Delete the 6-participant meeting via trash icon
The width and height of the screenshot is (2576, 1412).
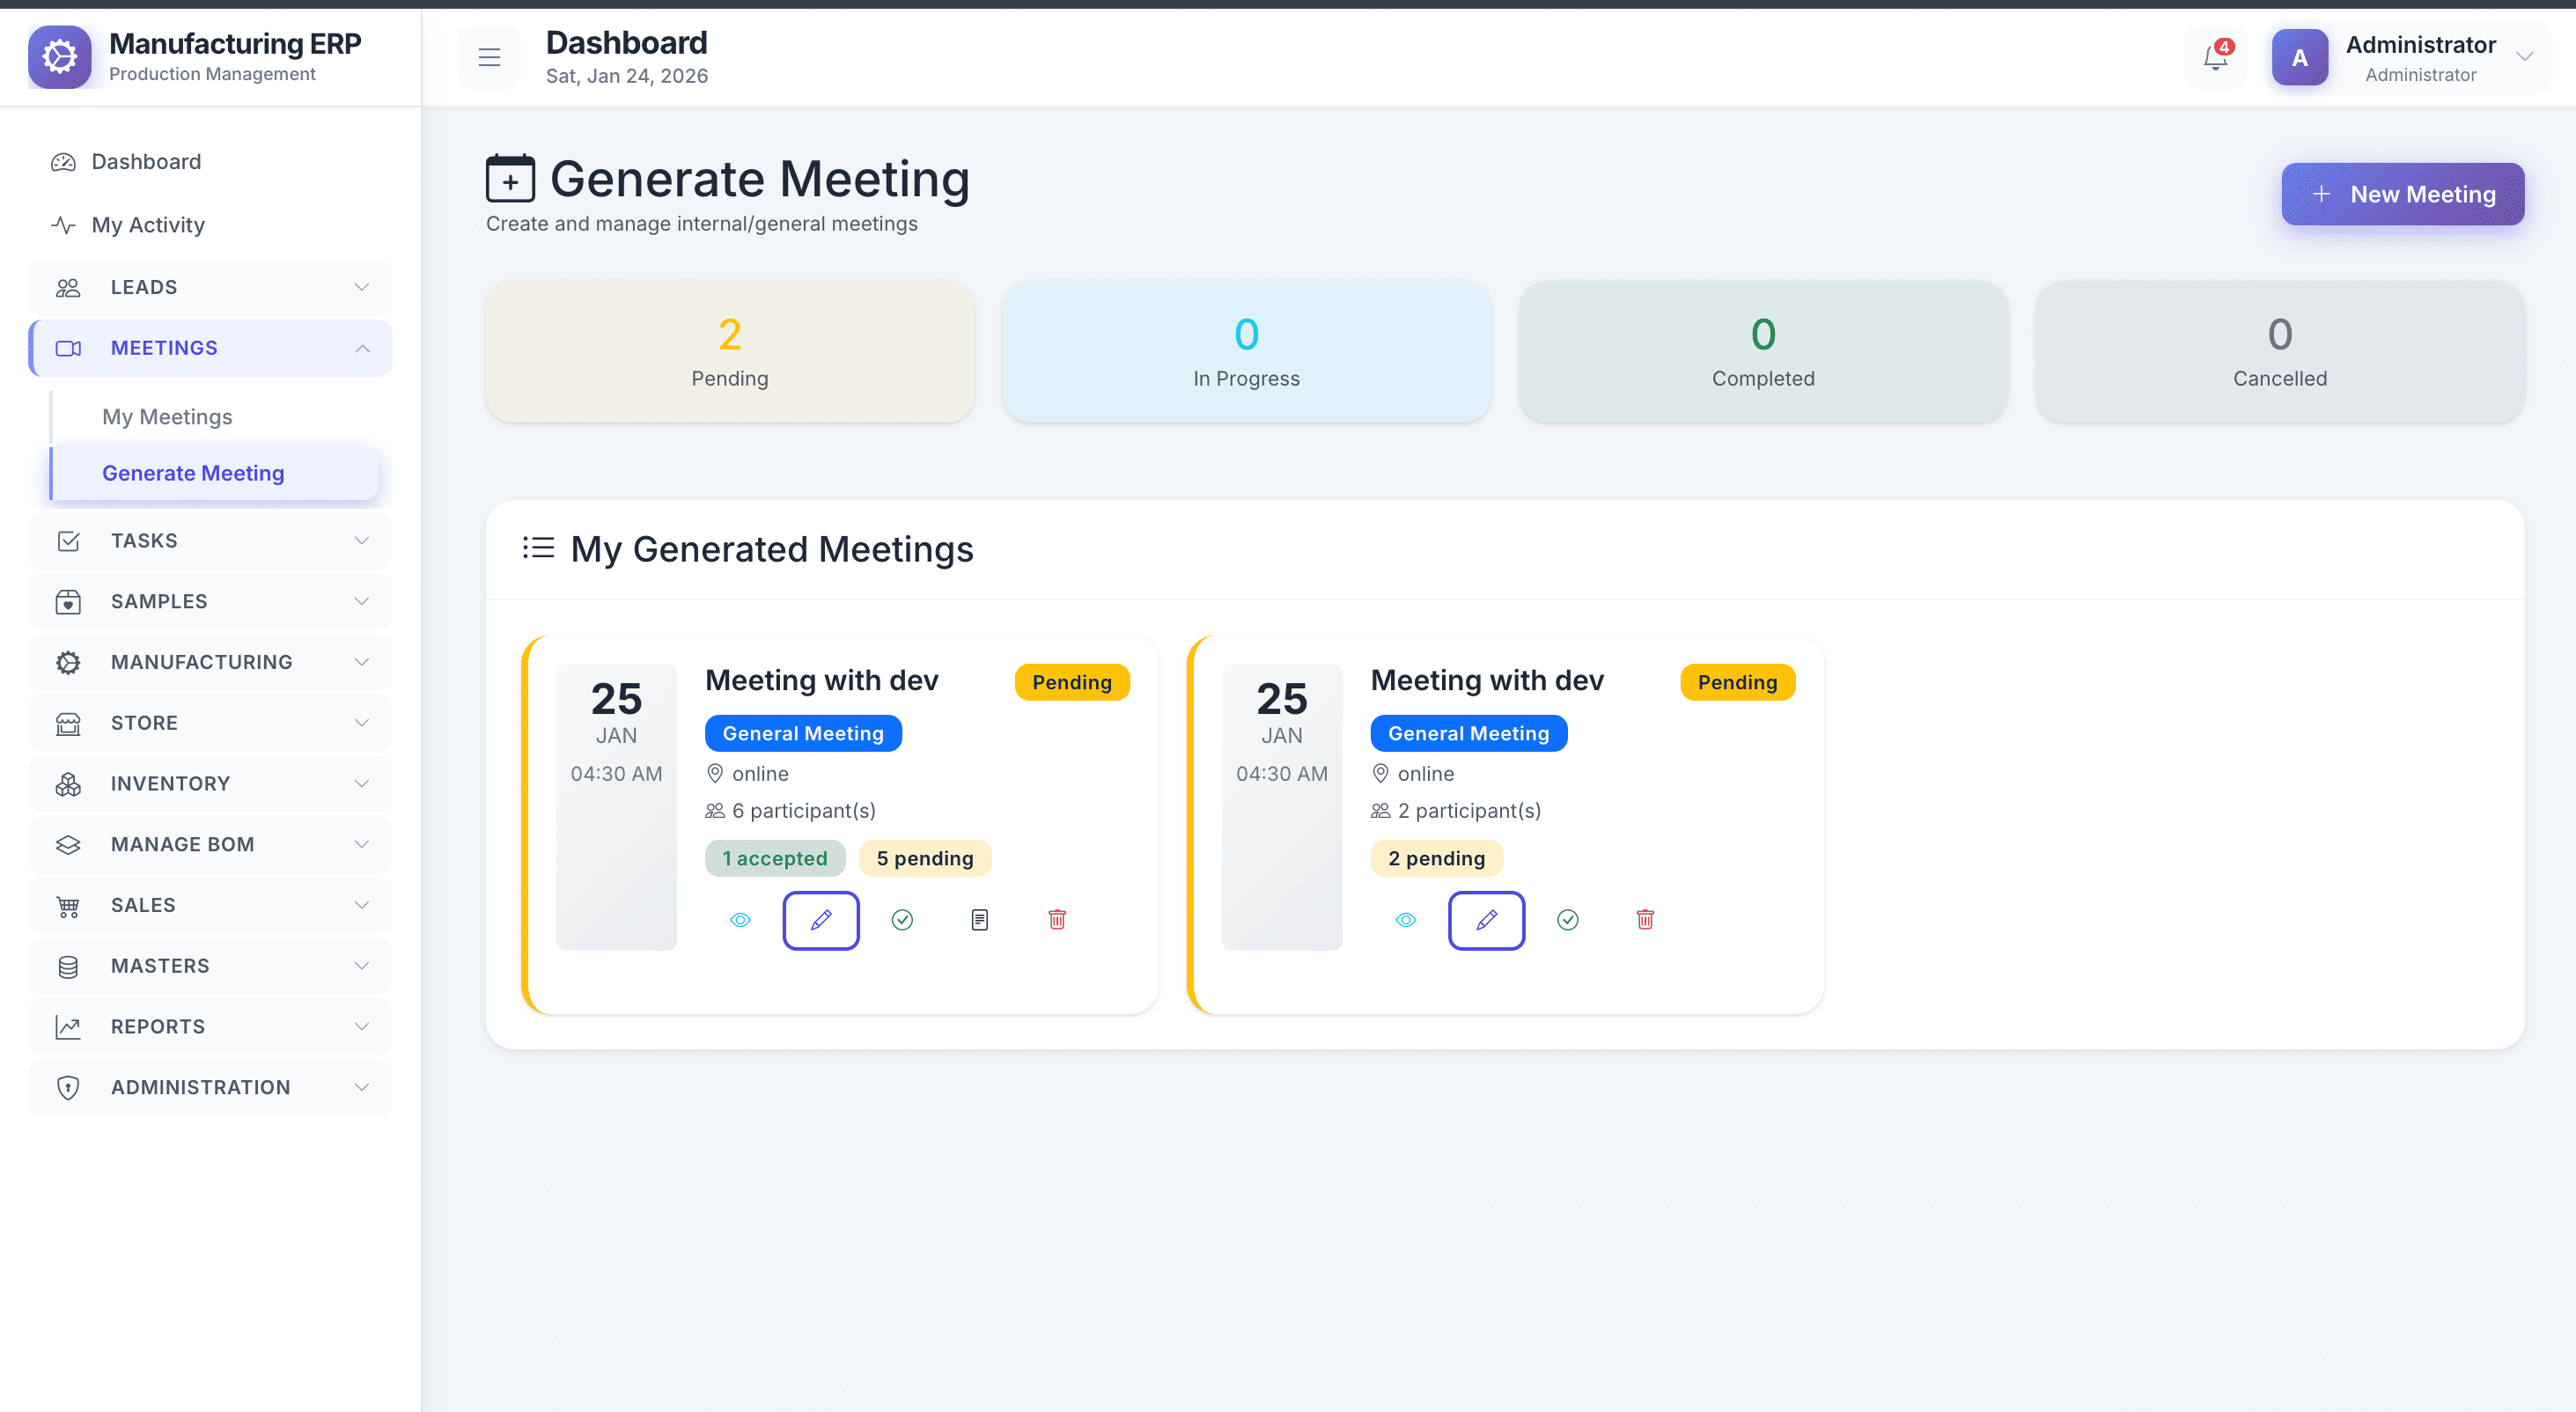click(1057, 920)
